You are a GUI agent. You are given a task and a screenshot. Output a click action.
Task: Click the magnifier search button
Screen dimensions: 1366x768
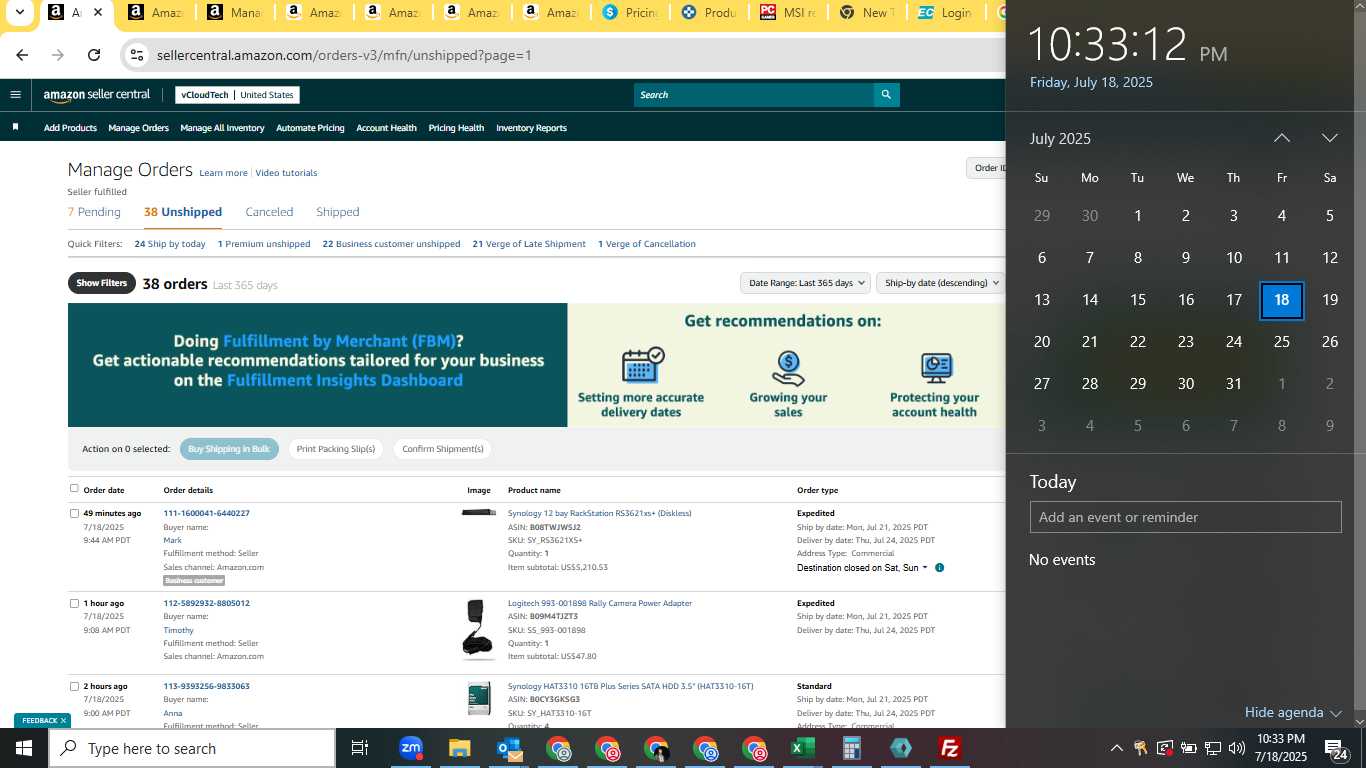885,95
